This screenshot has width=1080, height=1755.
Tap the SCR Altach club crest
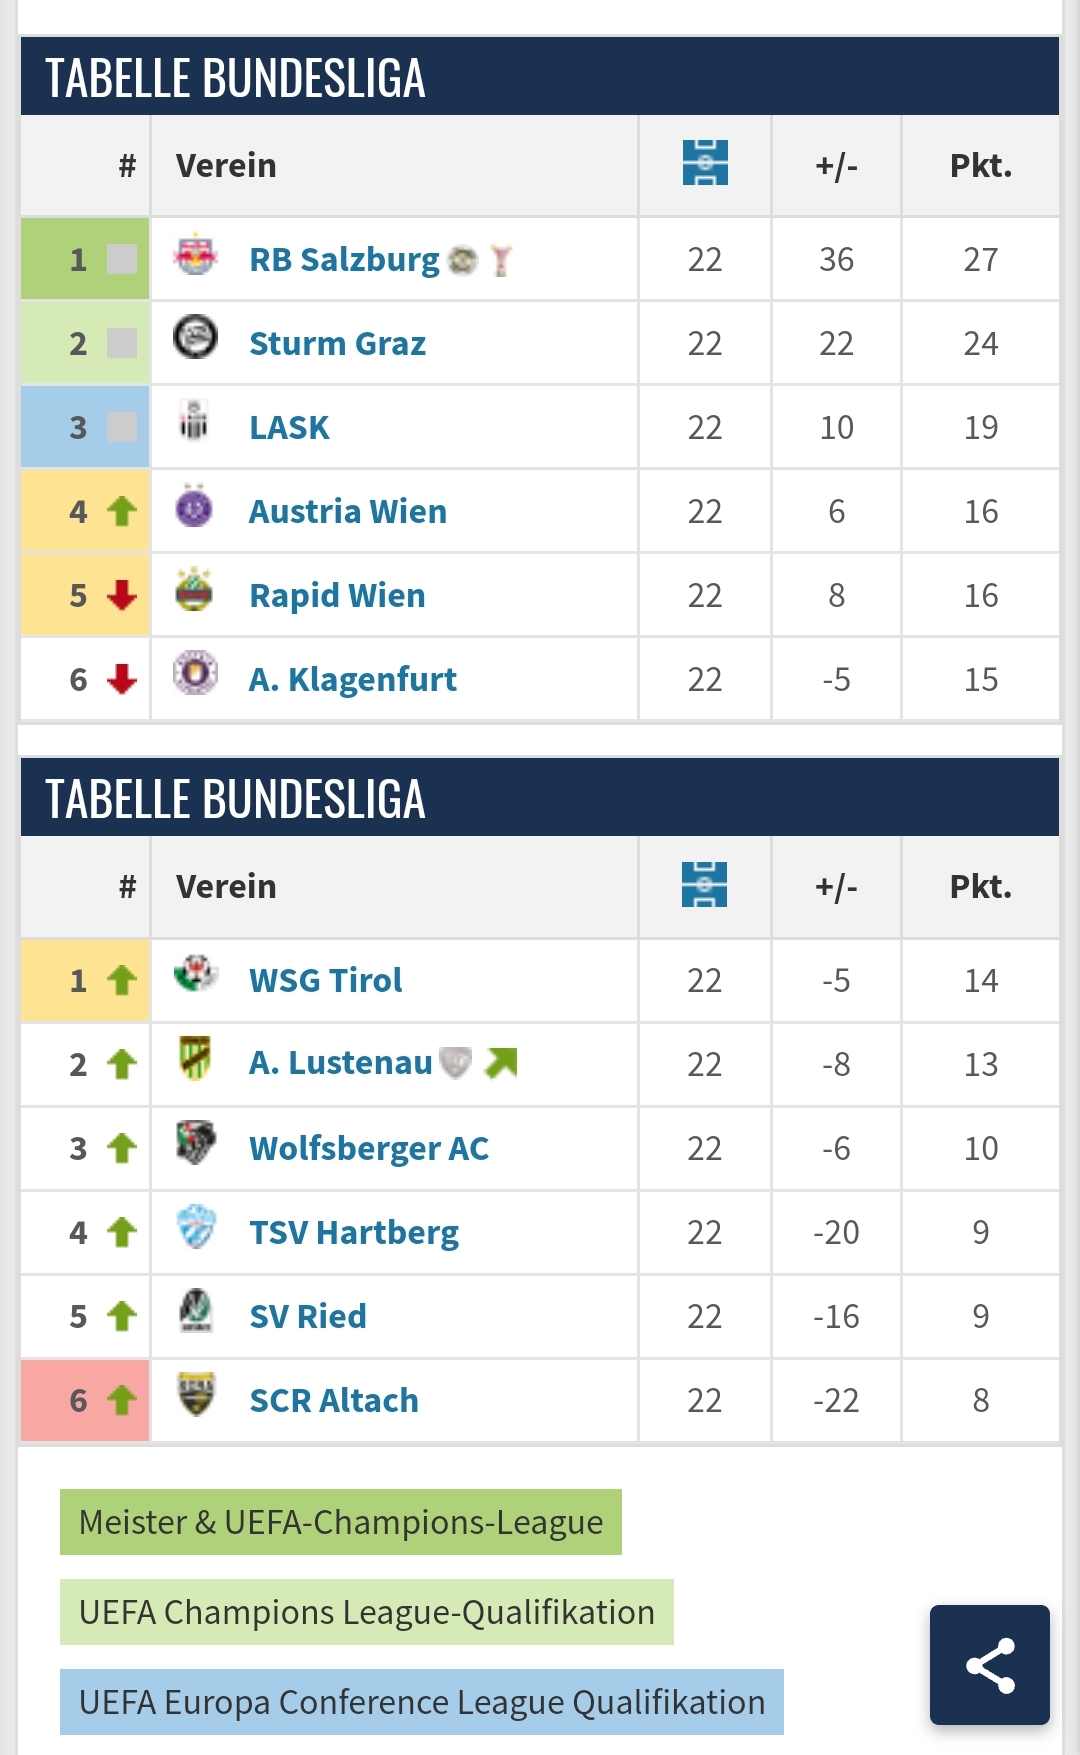[x=195, y=1395]
